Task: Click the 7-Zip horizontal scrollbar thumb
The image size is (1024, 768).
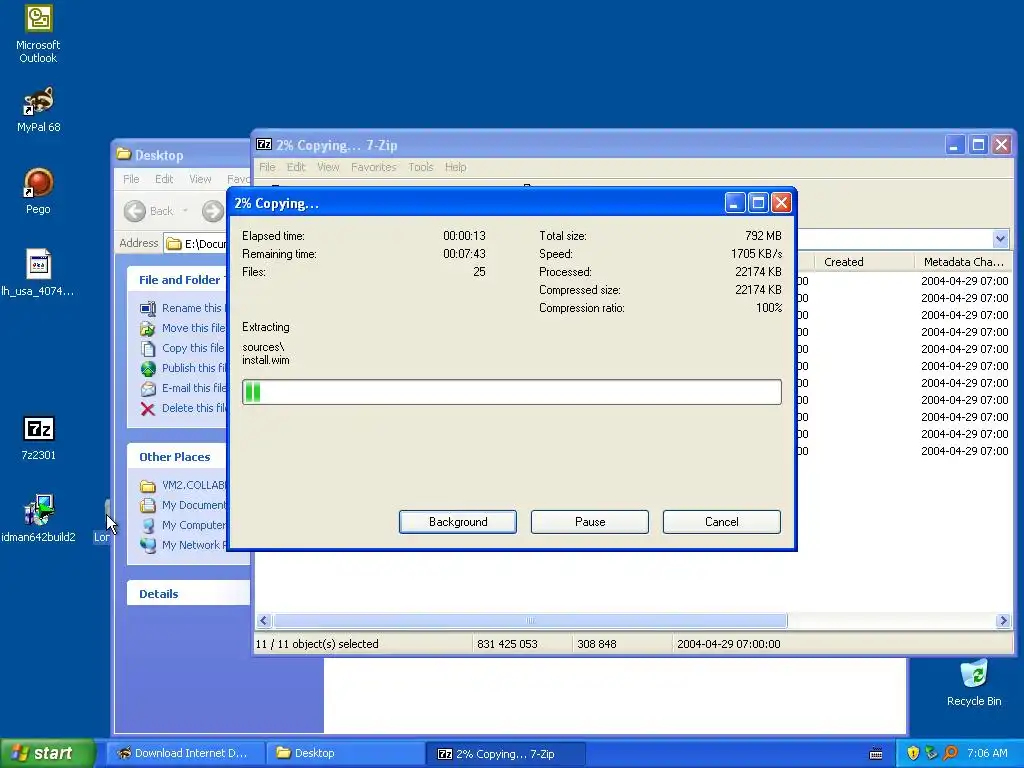Action: click(x=530, y=620)
